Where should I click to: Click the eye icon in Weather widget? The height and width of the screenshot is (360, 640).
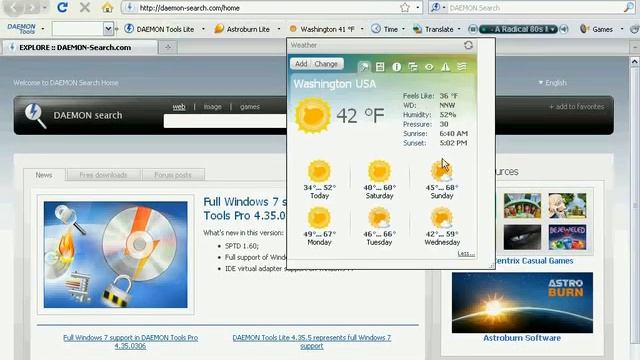pos(429,67)
